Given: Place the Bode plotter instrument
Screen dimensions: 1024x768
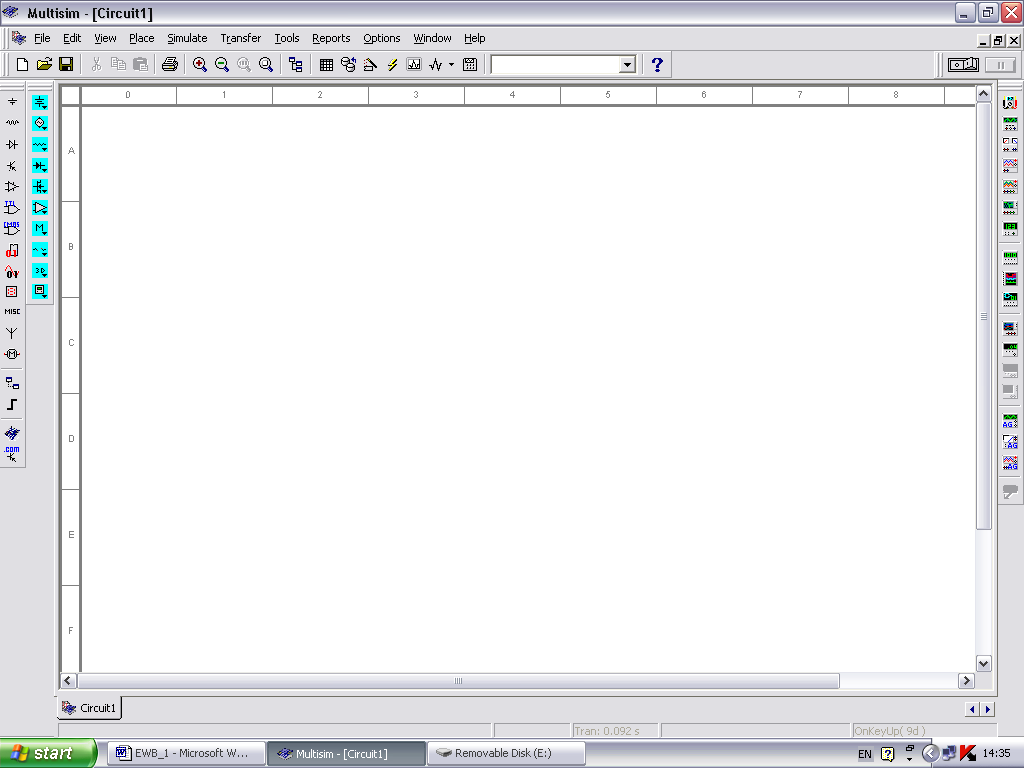Looking at the screenshot, I should tap(1010, 207).
